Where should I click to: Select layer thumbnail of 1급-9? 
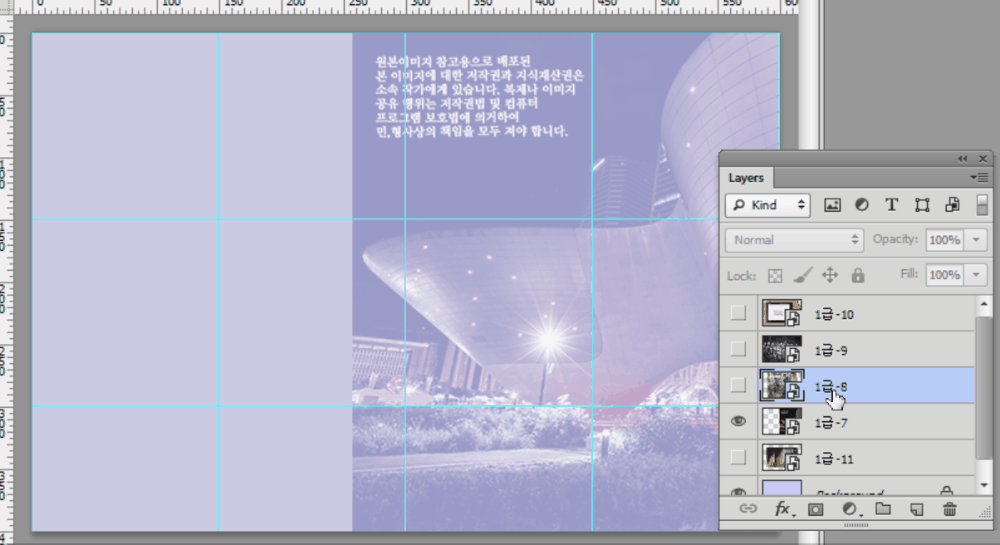(782, 349)
